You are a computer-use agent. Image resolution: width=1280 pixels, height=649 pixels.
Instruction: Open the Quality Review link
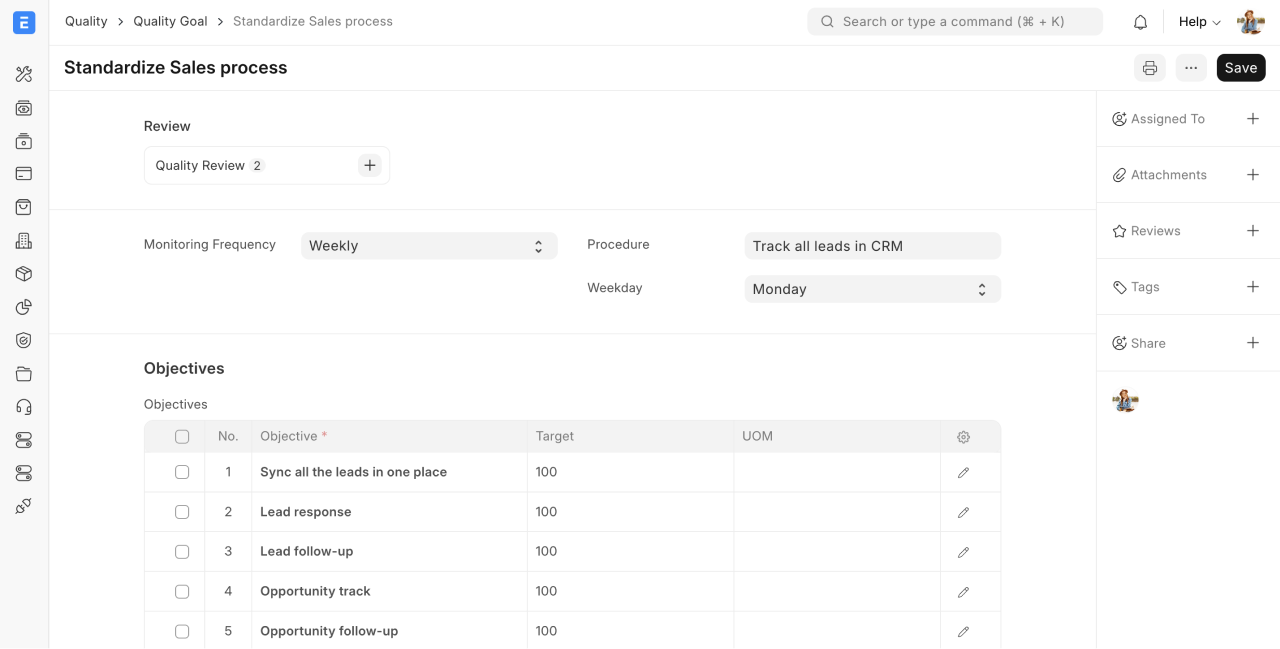point(200,166)
